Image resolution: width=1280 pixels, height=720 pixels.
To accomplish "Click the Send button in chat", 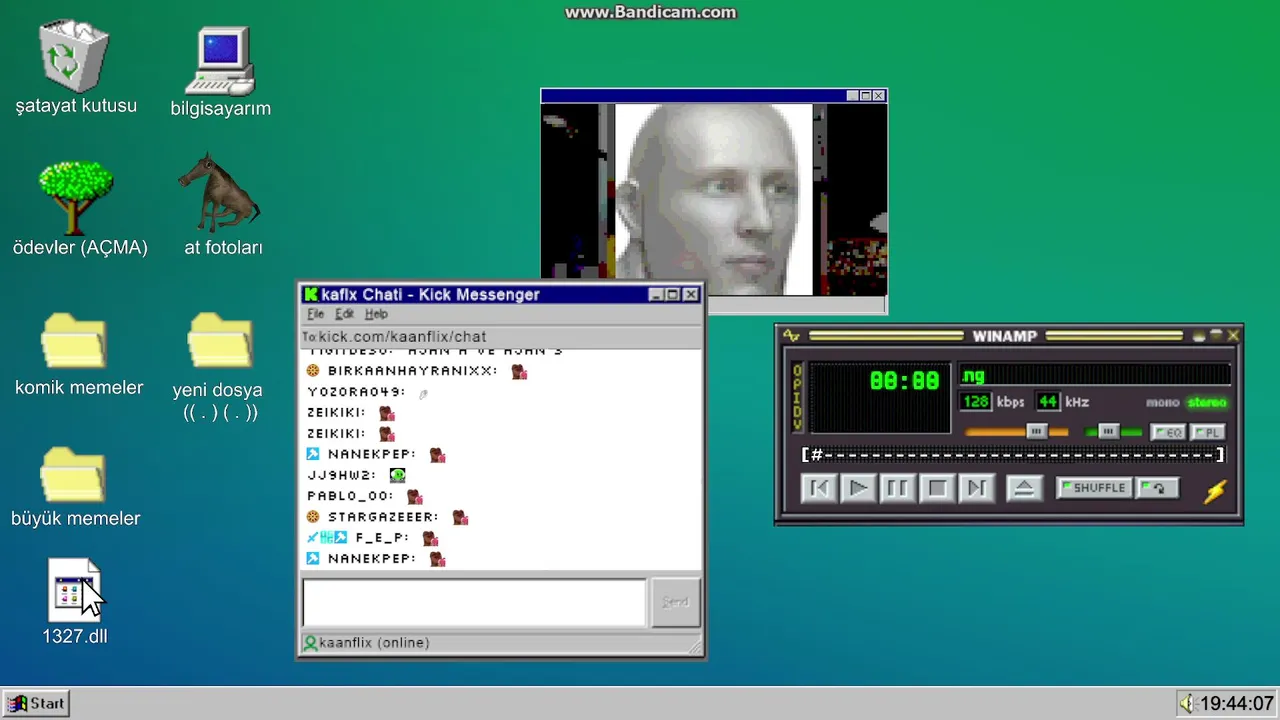I will 675,602.
